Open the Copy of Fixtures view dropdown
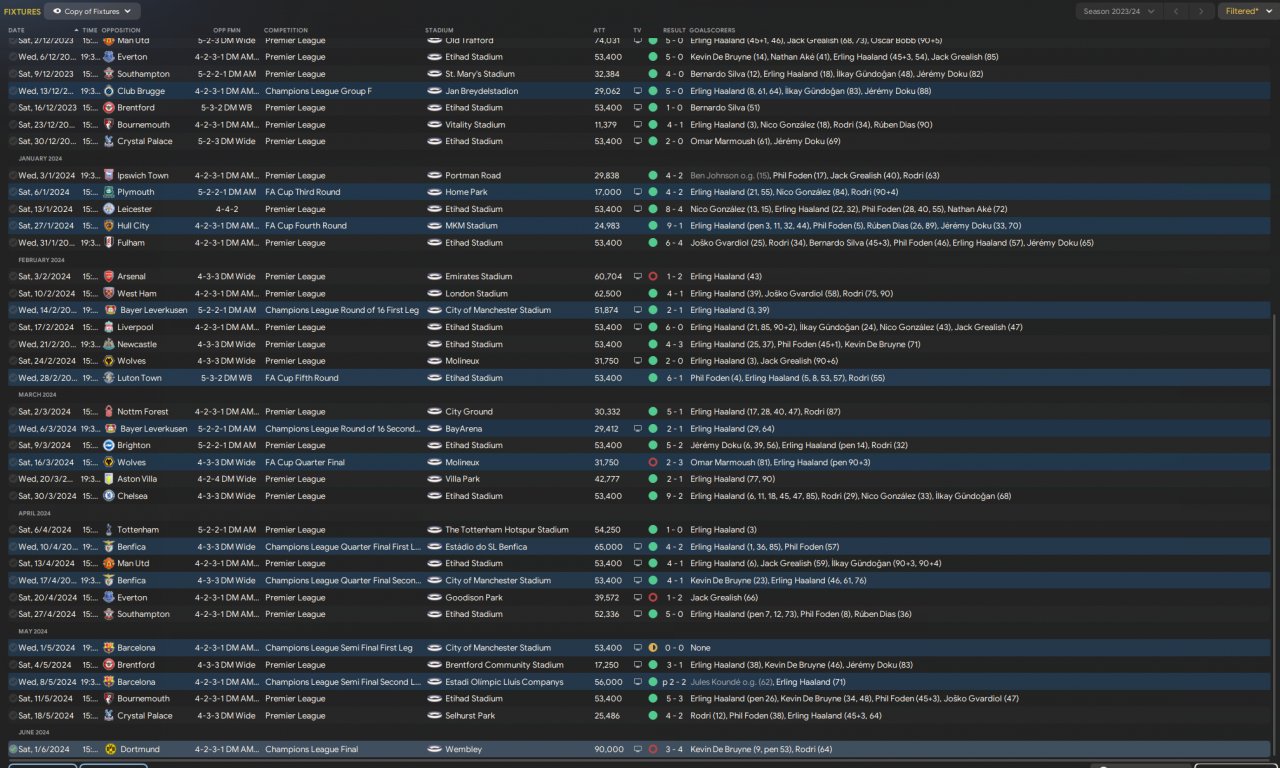This screenshot has width=1280, height=768. click(93, 11)
